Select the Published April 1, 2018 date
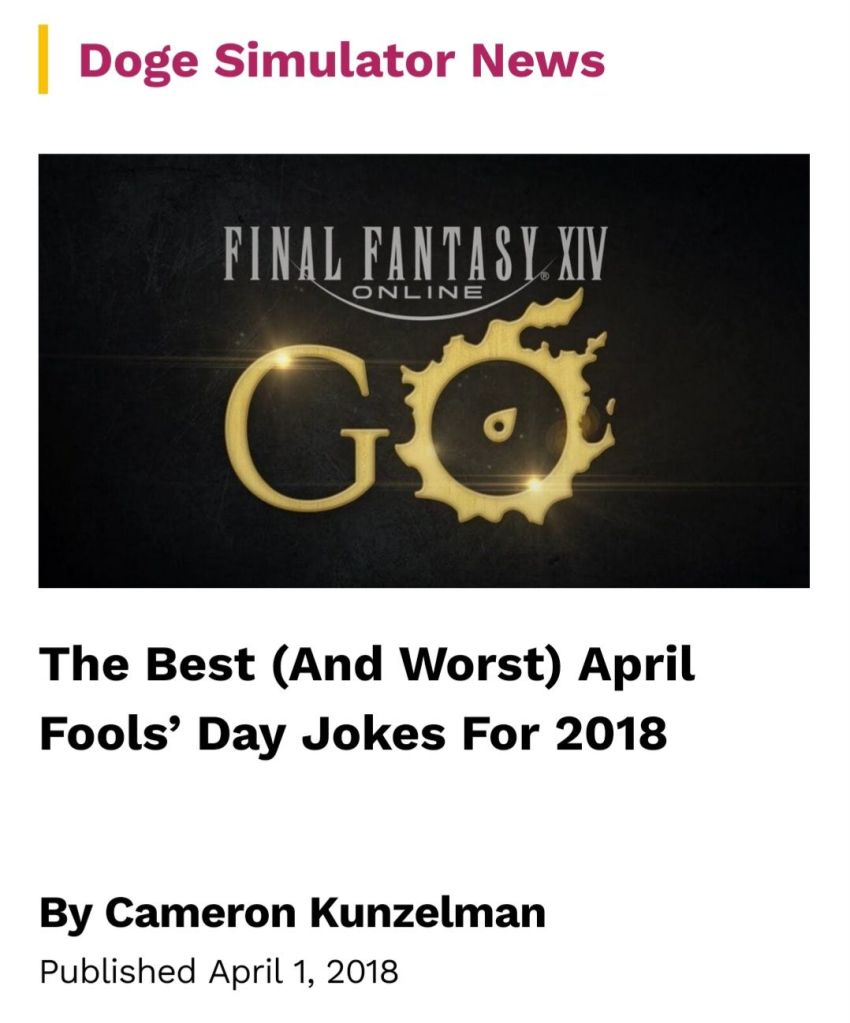Image resolution: width=850 pixels, height=1023 pixels. click(x=218, y=970)
